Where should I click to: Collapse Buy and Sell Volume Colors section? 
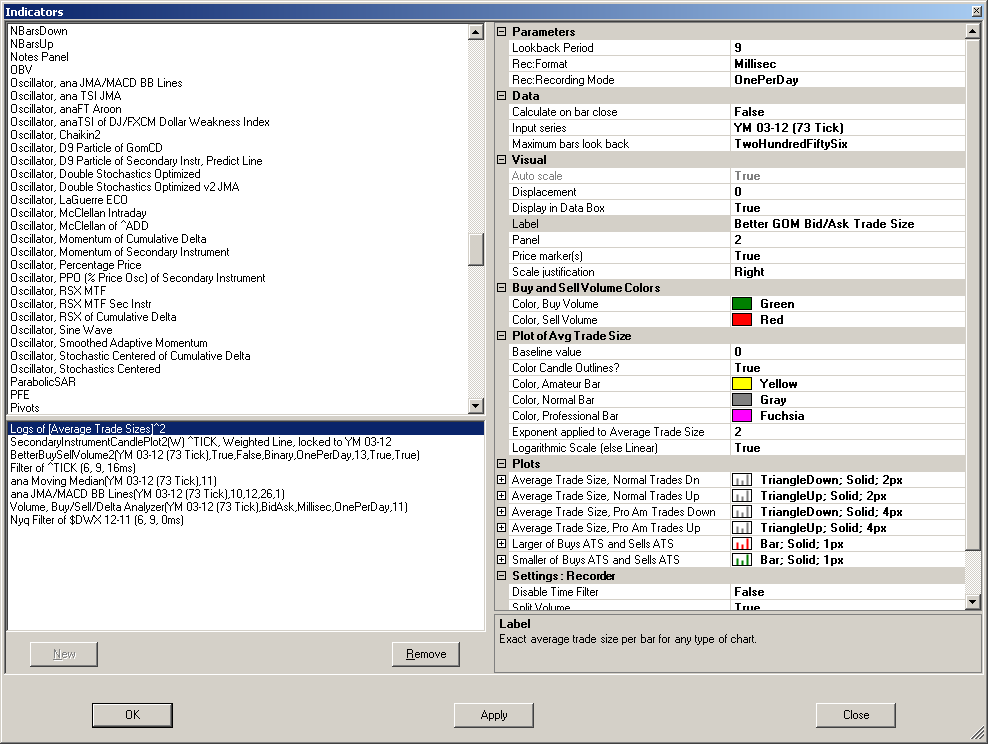click(502, 288)
